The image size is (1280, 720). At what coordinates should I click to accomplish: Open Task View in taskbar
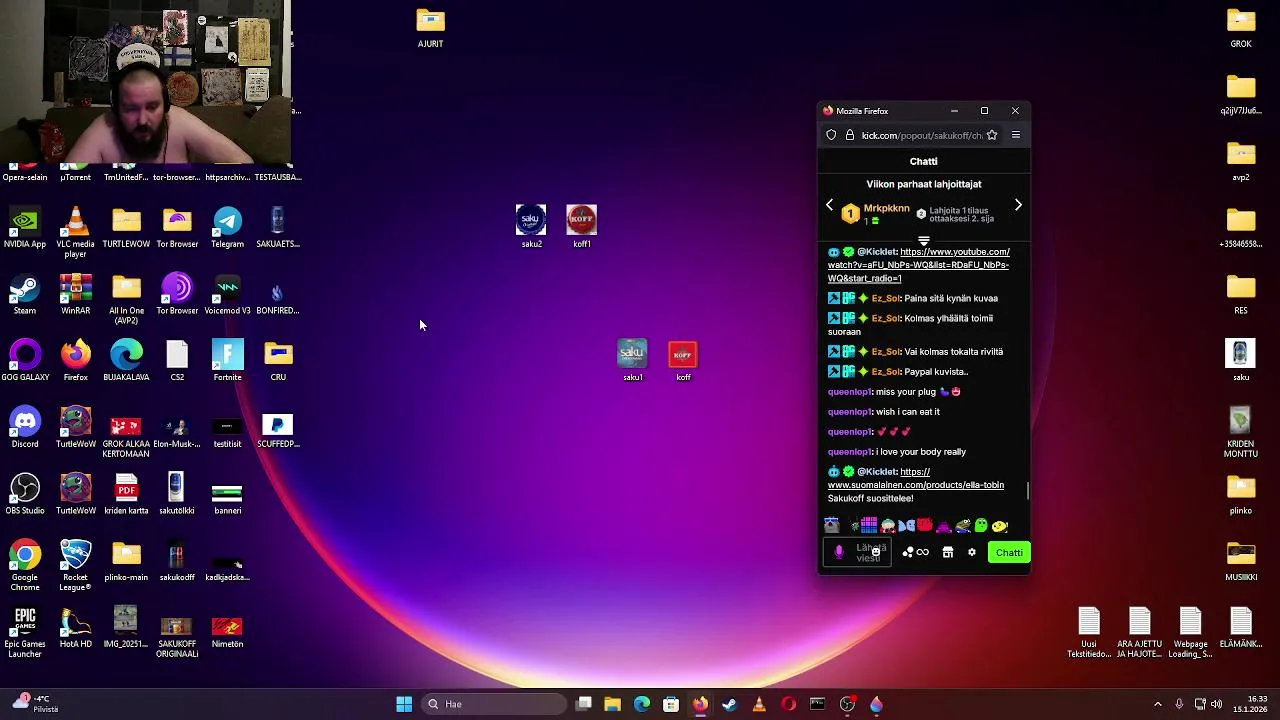584,704
